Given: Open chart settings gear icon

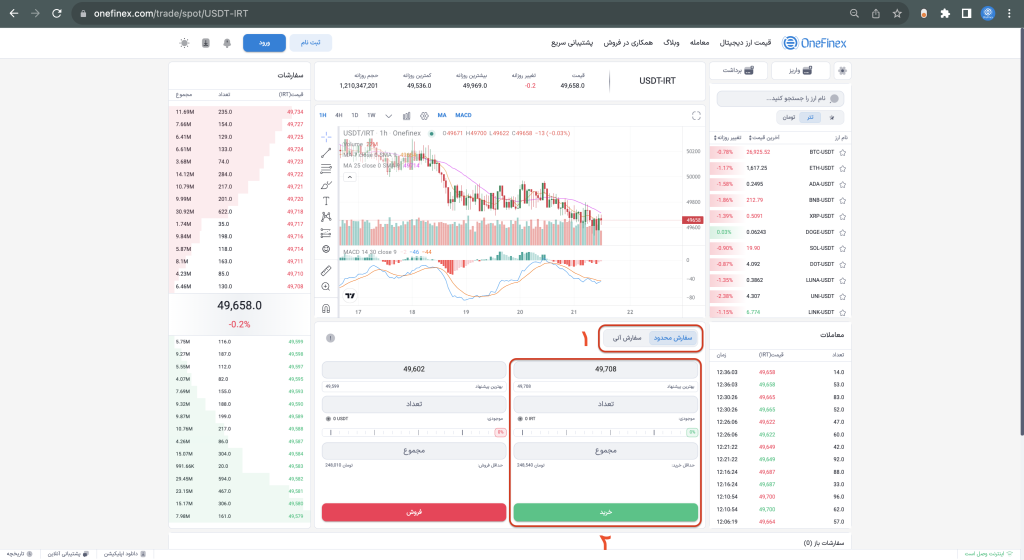Looking at the screenshot, I should point(424,115).
